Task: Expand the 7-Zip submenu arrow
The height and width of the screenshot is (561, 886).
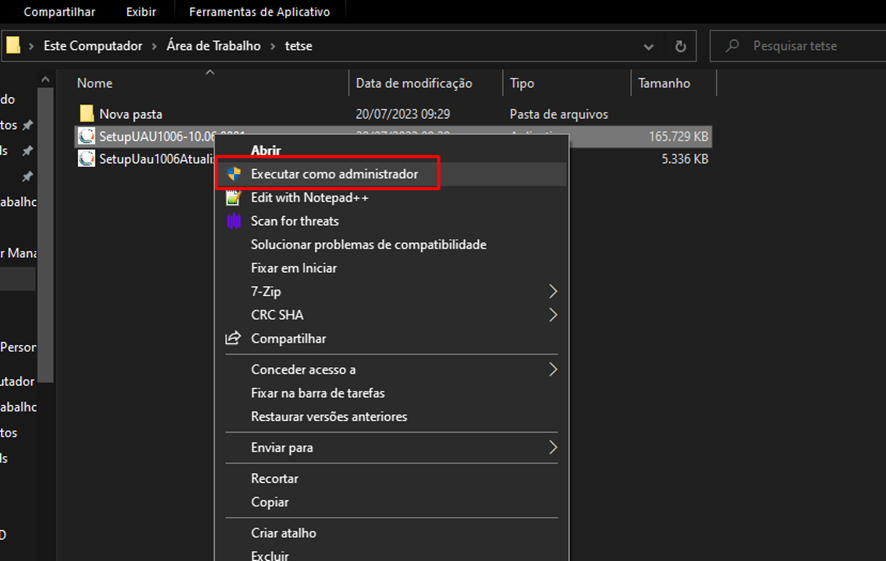Action: click(x=553, y=292)
